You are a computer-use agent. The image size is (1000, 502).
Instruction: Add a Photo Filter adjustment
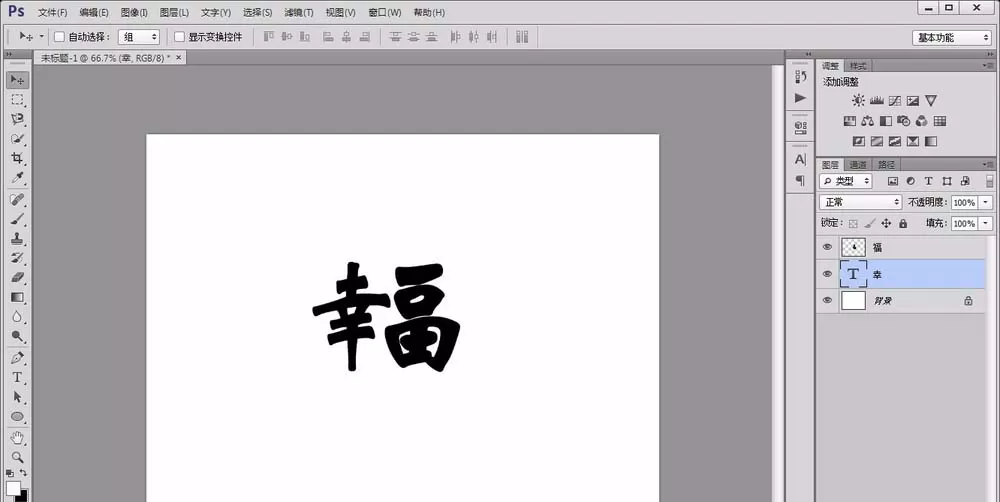pos(904,121)
